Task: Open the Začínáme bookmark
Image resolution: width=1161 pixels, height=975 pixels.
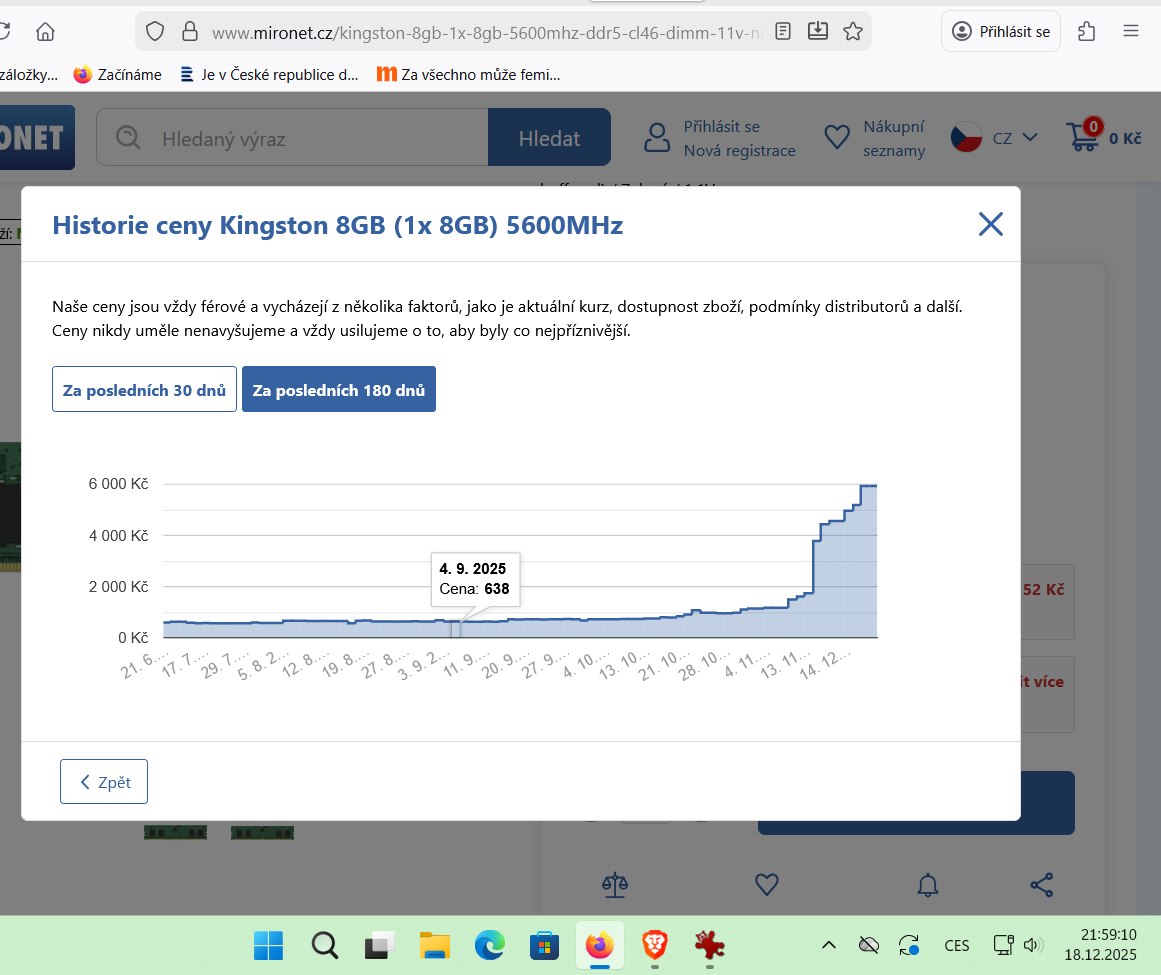Action: (x=117, y=74)
